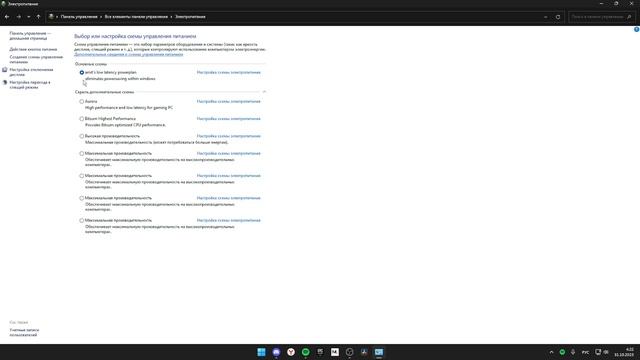Image resolution: width=640 pixels, height=360 pixels.
Task: Open the Windows Start menu
Action: tap(261, 352)
